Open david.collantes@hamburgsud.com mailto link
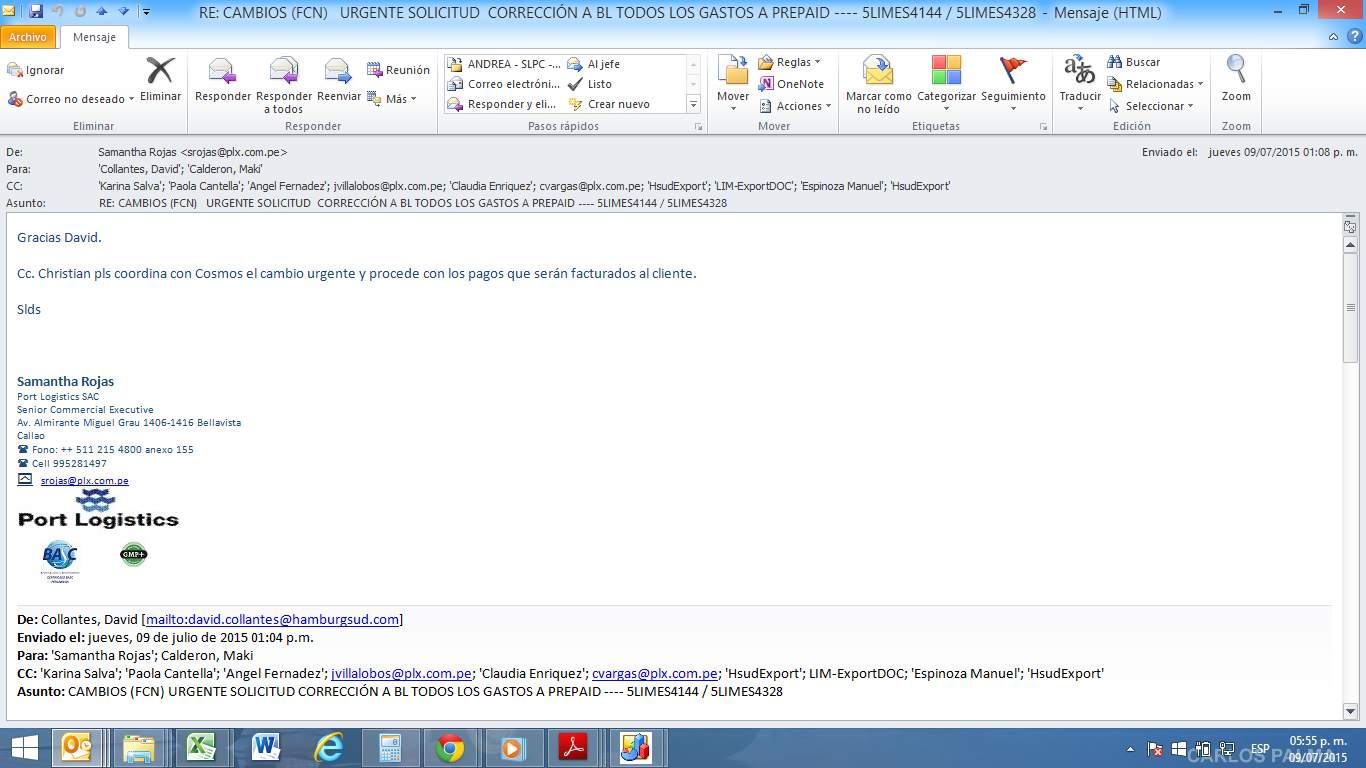This screenshot has width=1366, height=768. pos(272,620)
